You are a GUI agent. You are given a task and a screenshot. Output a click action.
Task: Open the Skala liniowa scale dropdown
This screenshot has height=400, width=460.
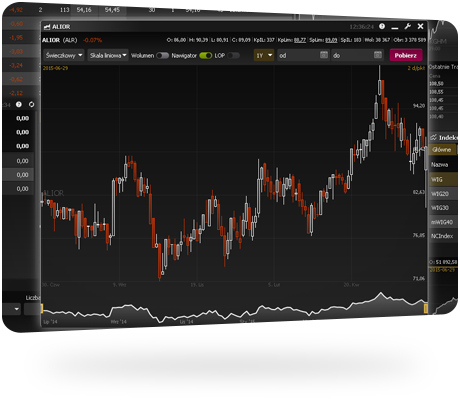pyautogui.click(x=108, y=55)
